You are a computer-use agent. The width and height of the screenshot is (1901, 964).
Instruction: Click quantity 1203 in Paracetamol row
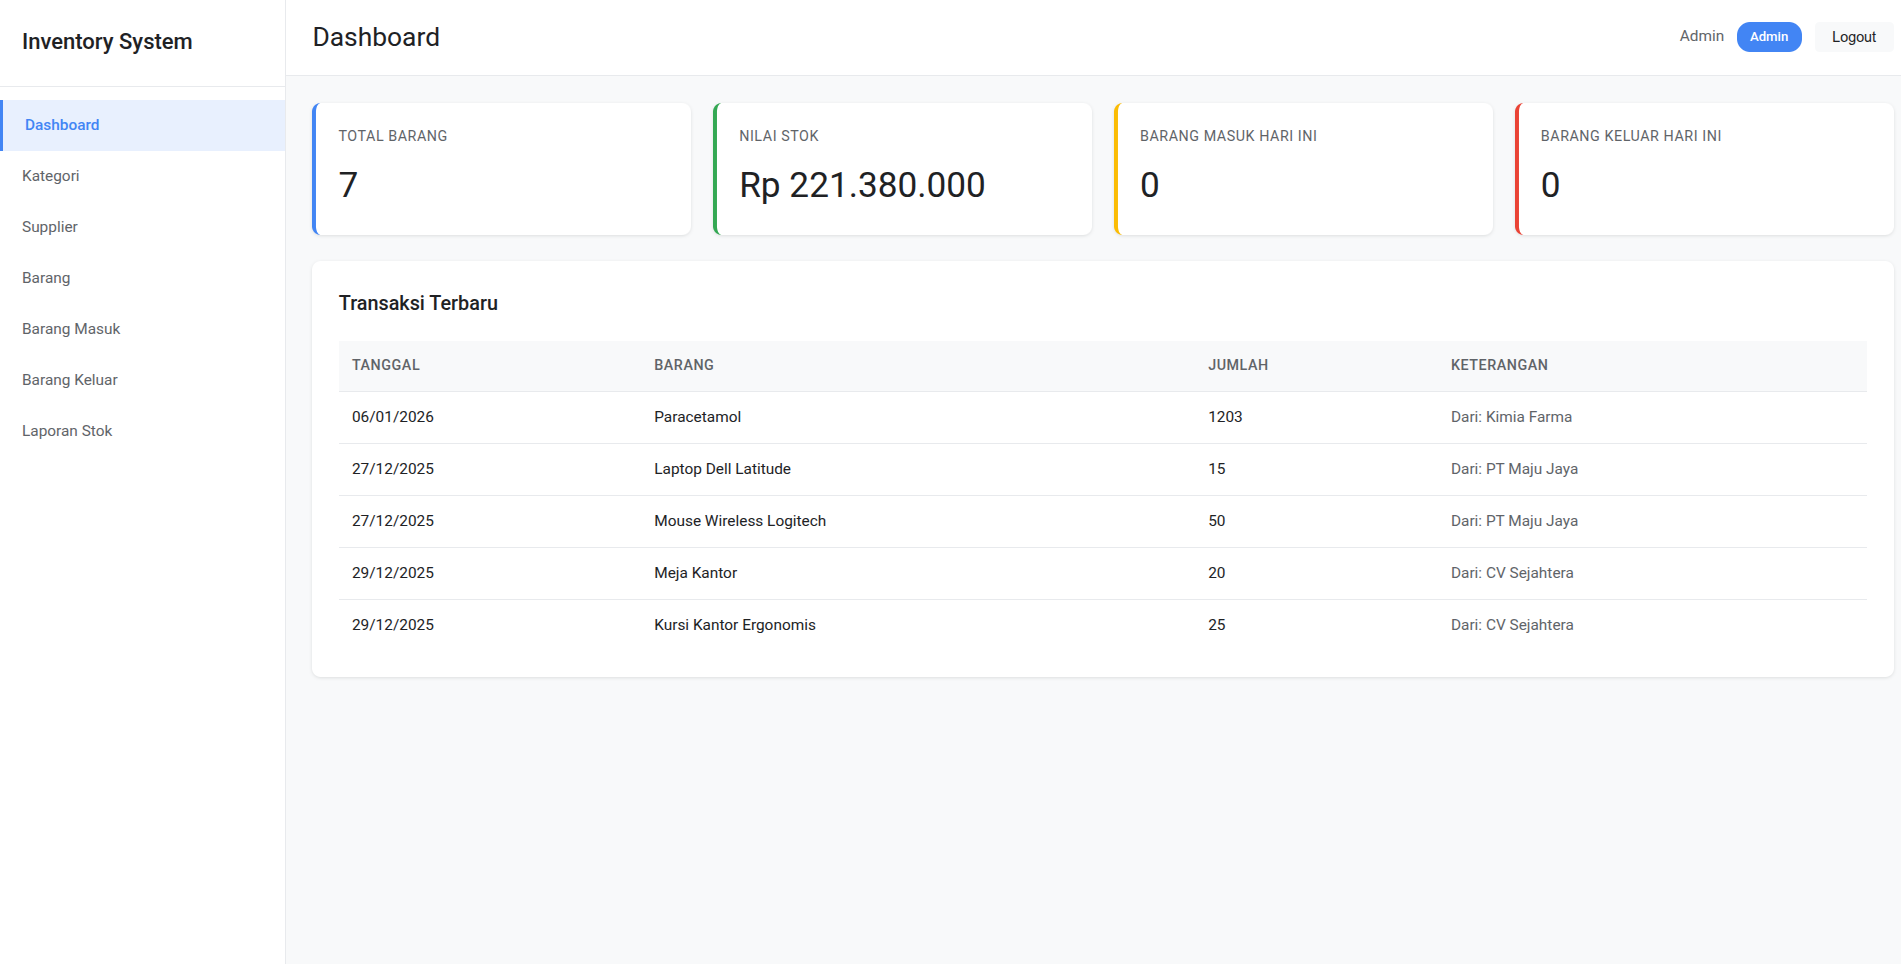point(1225,417)
